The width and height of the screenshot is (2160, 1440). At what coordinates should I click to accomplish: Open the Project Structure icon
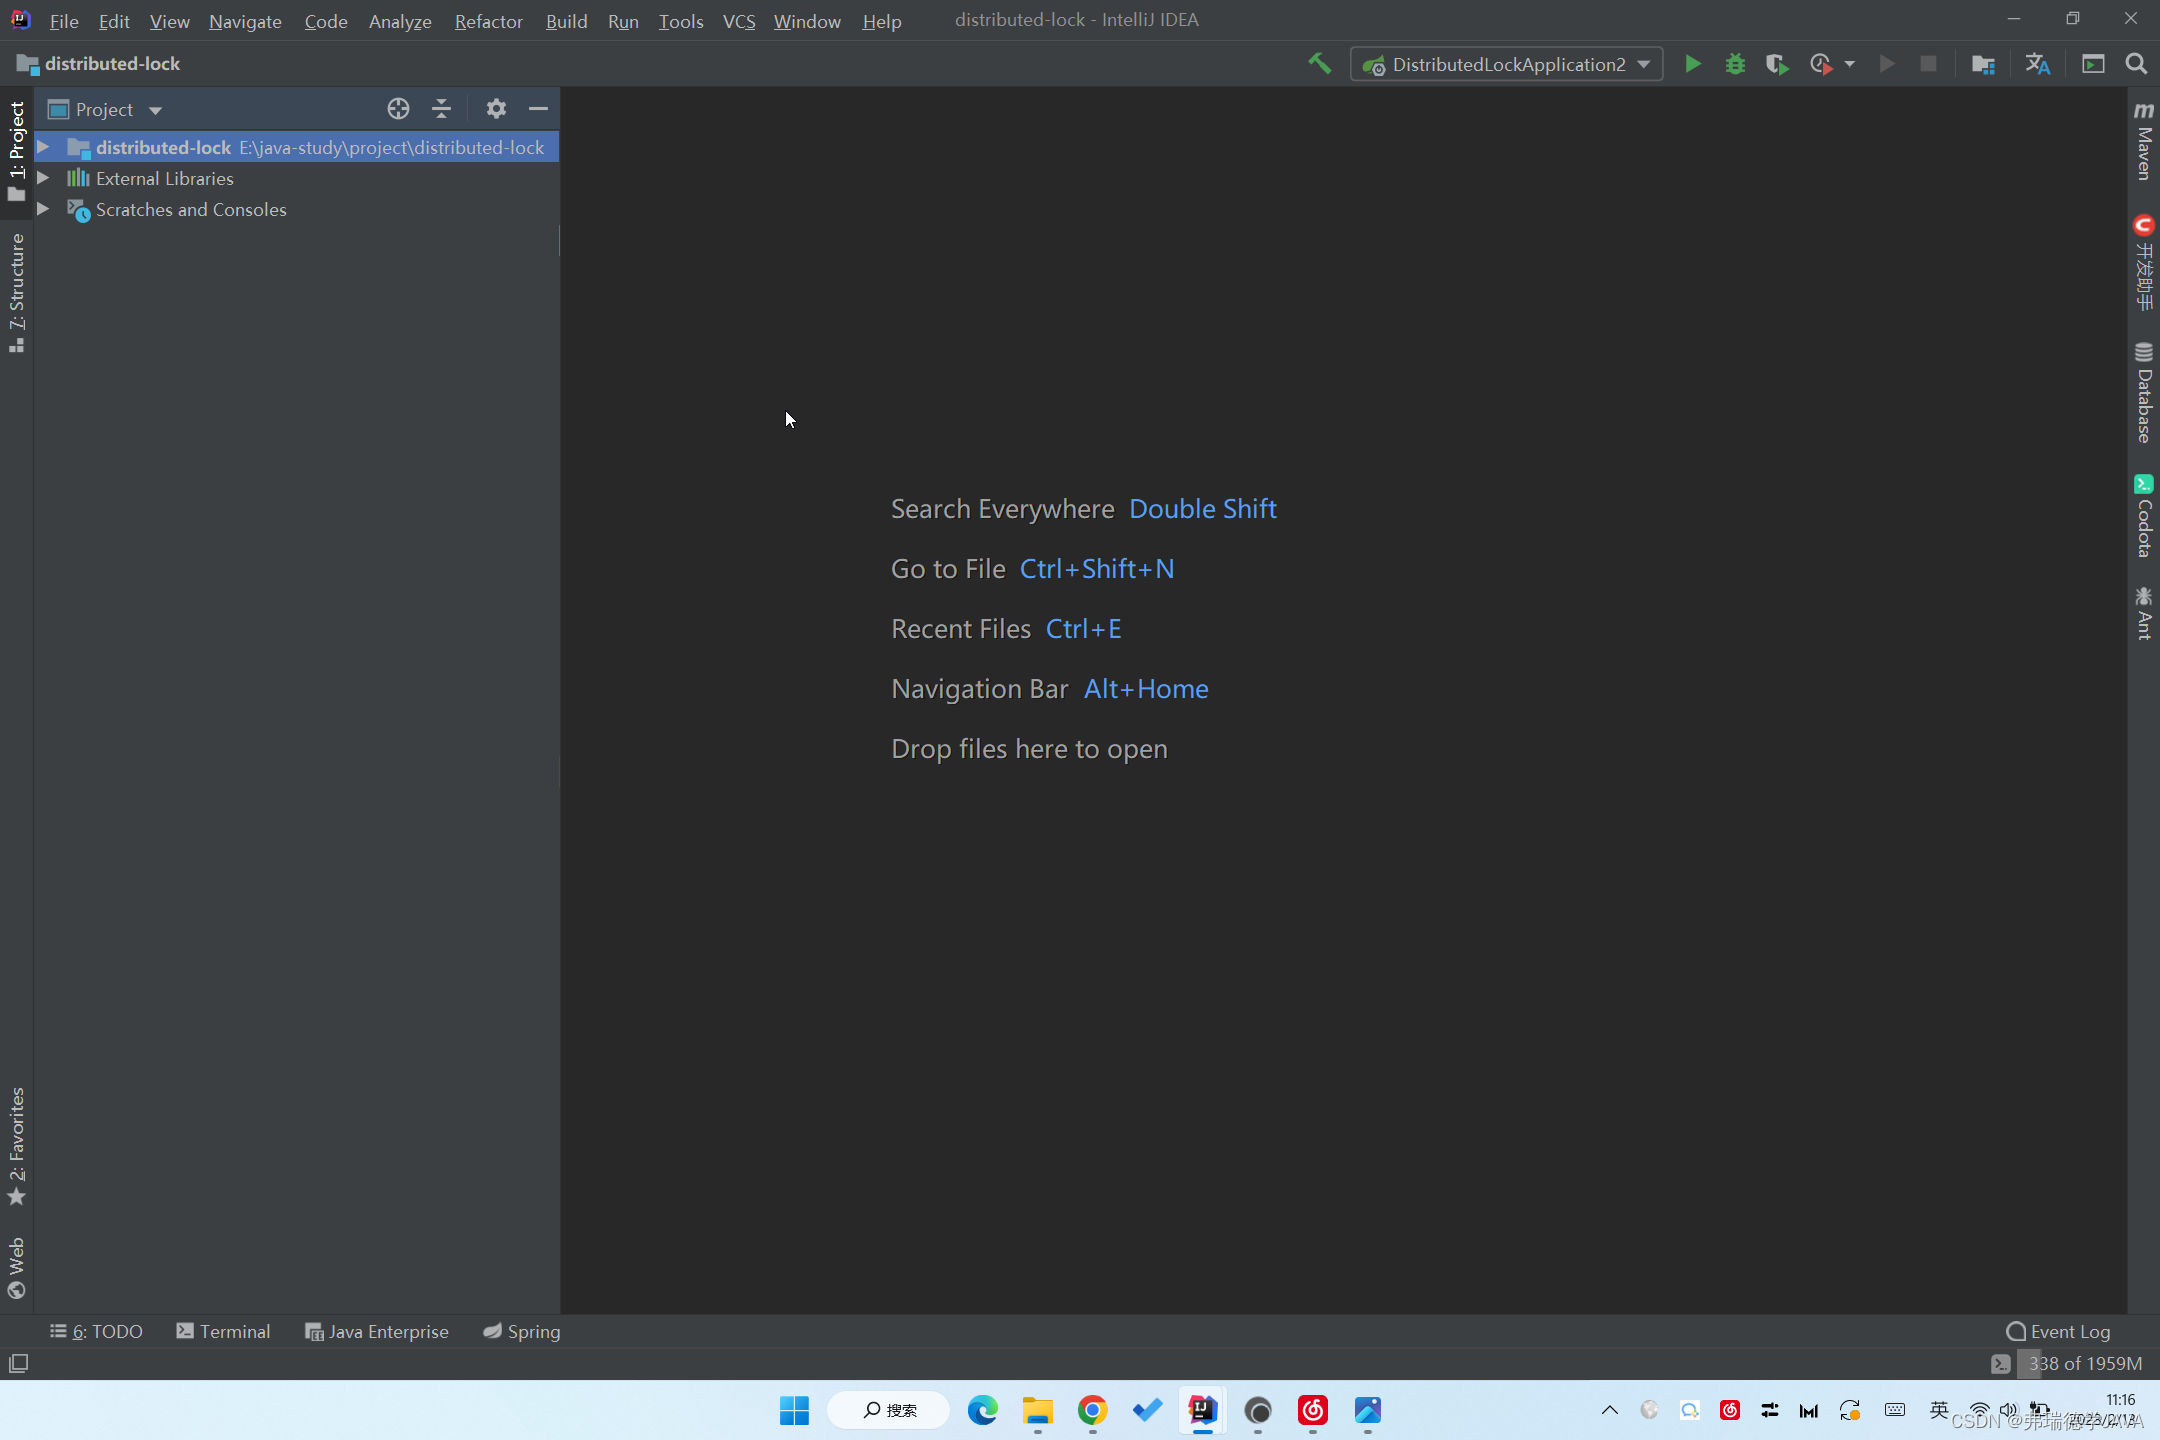(1983, 64)
